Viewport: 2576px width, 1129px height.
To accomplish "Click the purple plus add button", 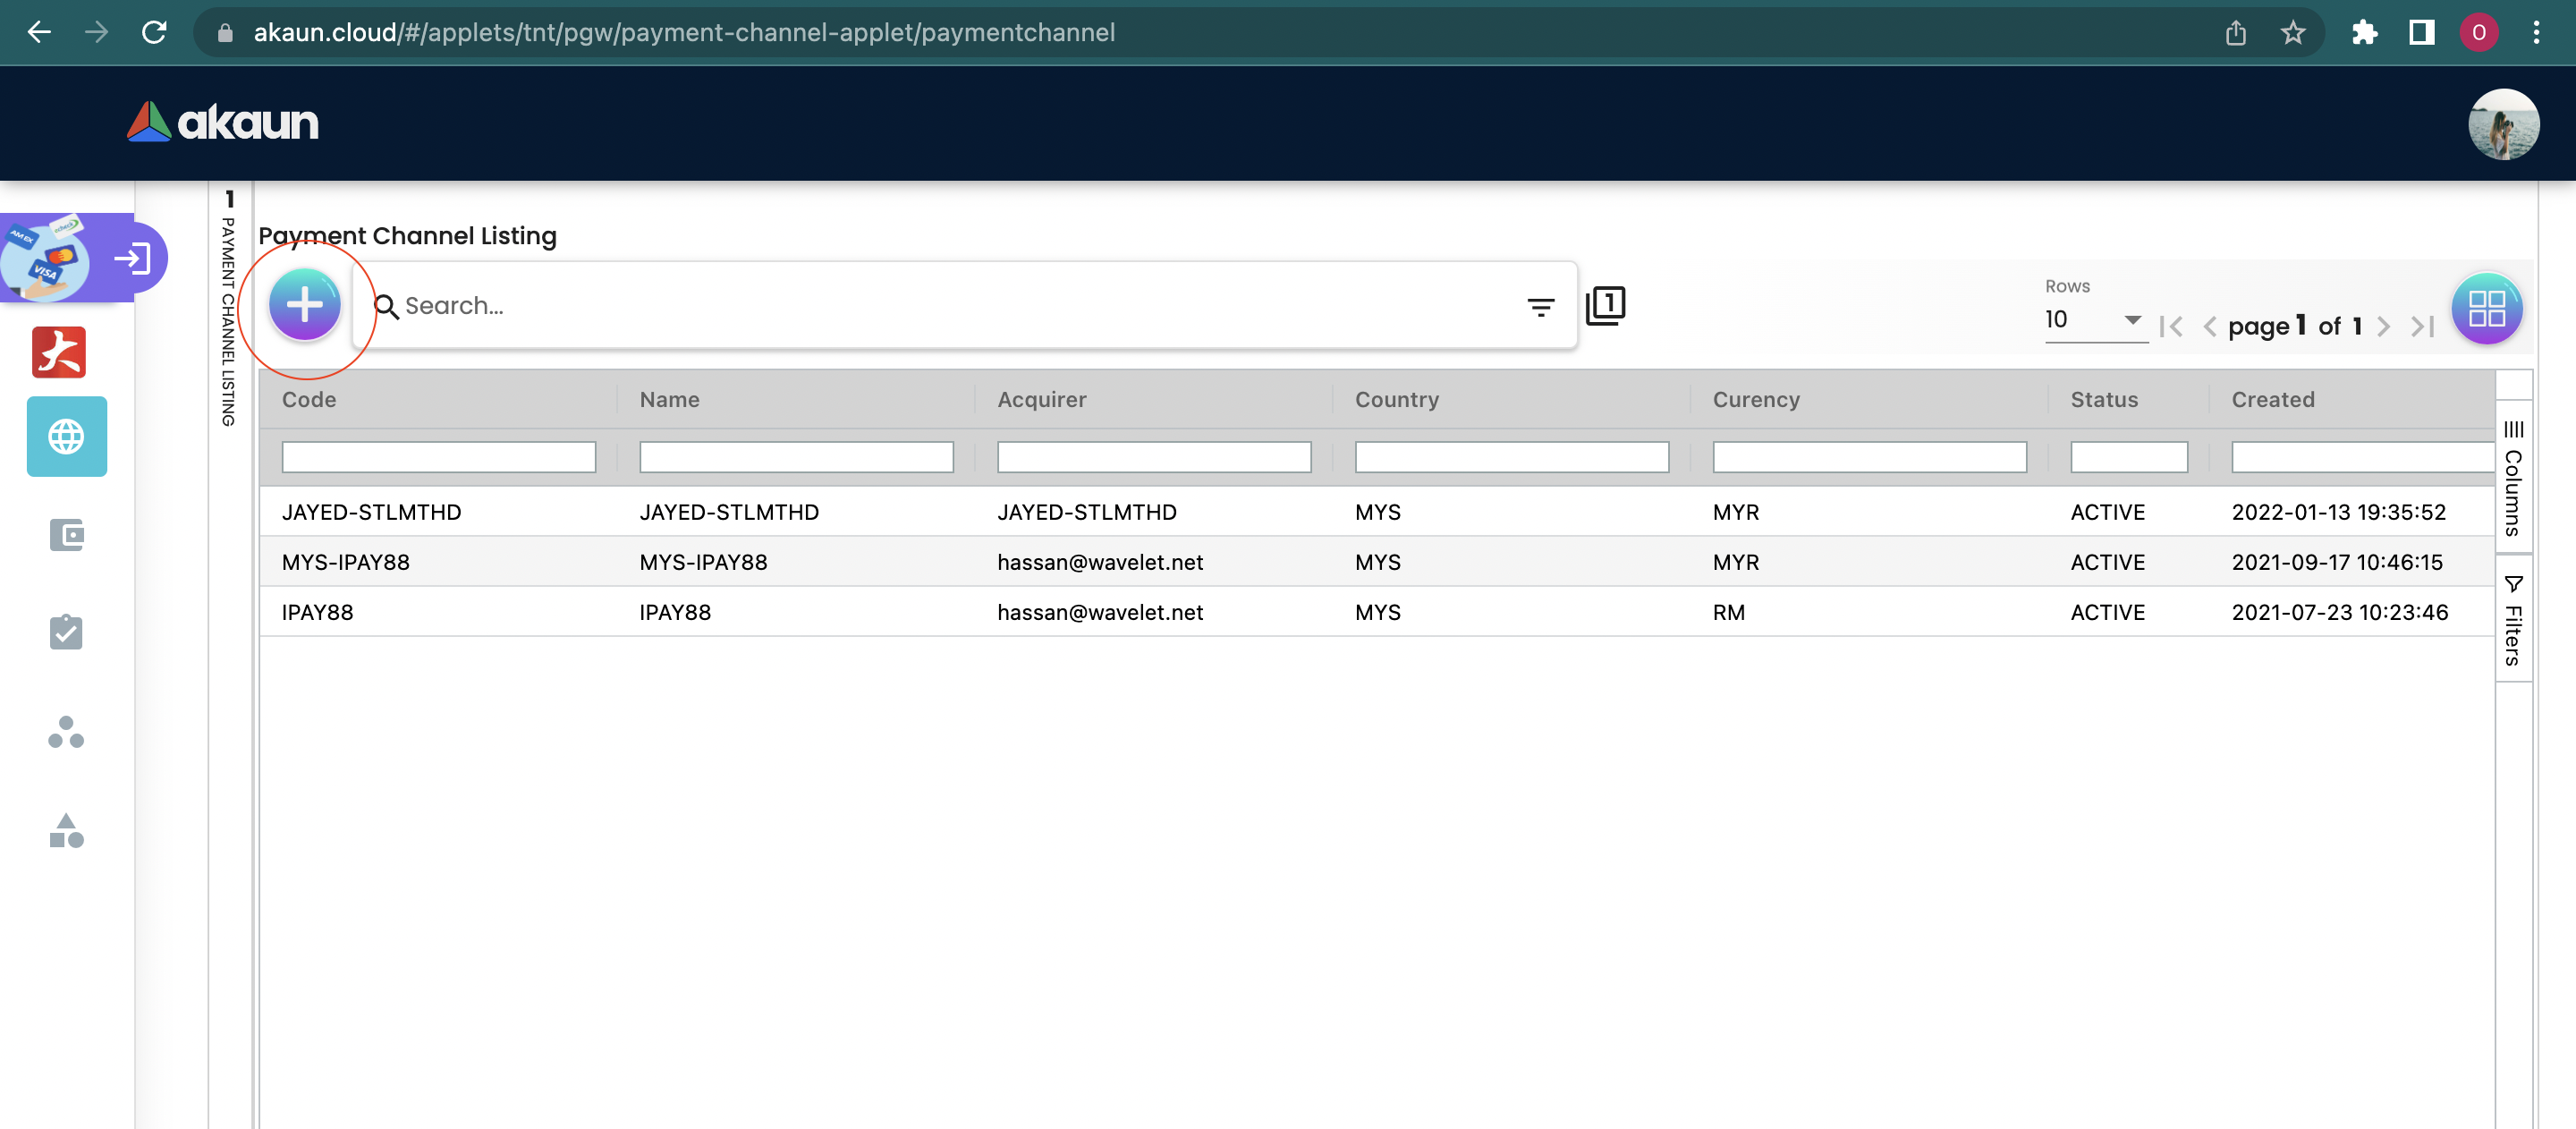I will coord(305,304).
